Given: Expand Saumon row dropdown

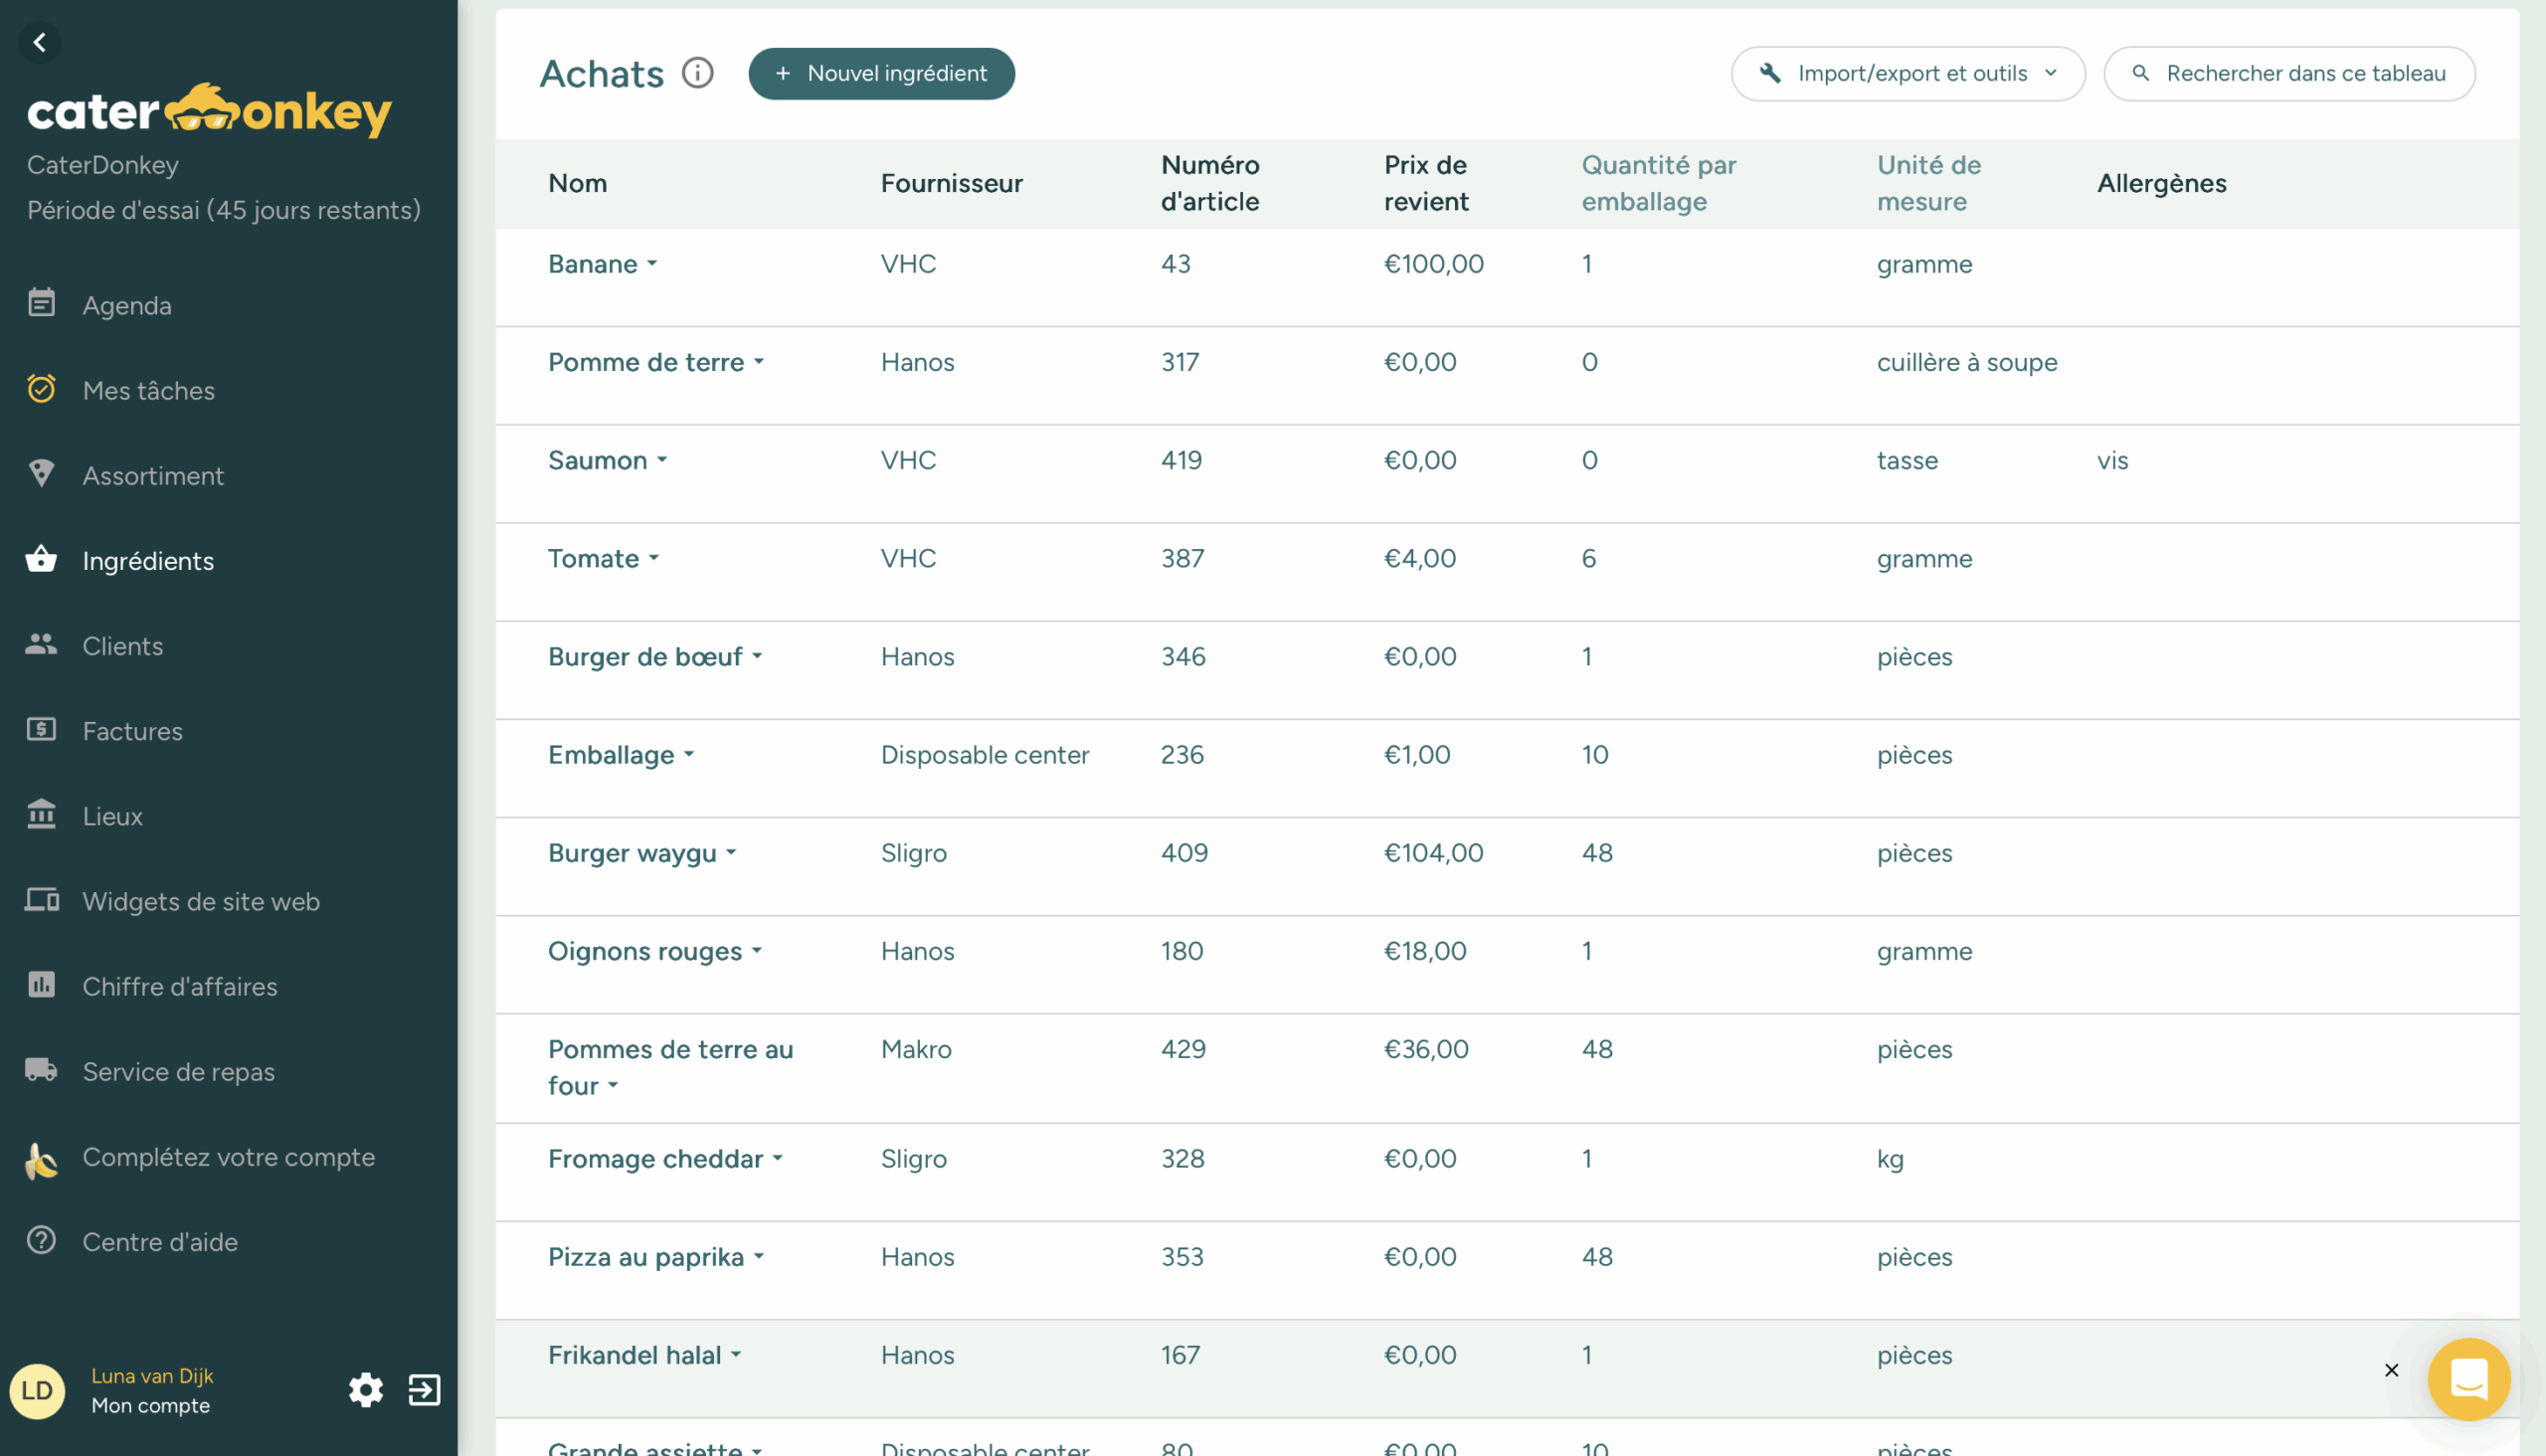Looking at the screenshot, I should point(662,460).
